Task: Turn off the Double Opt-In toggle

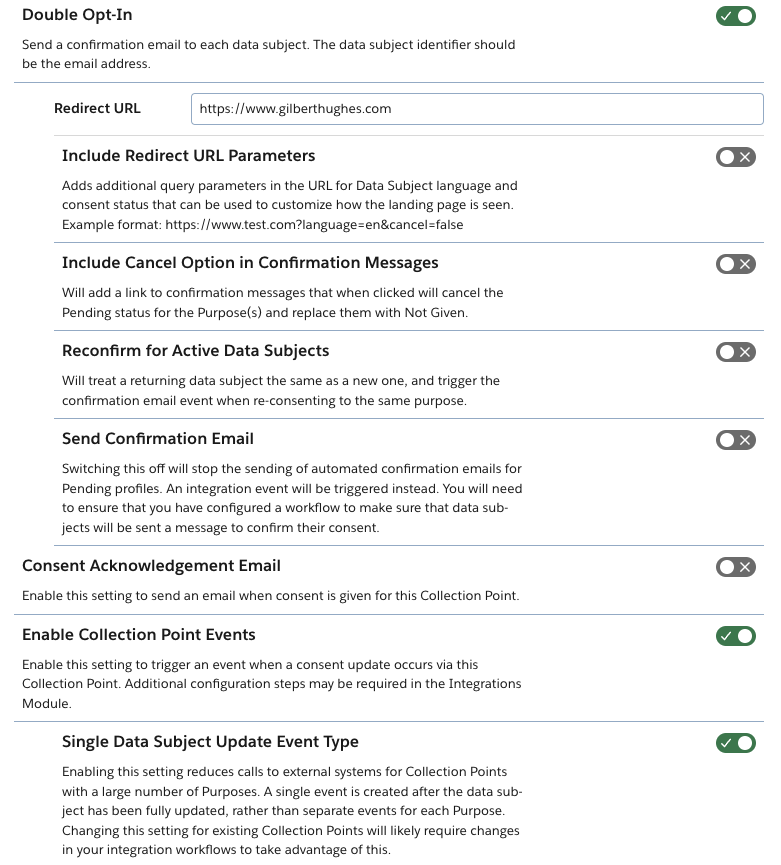Action: pos(735,16)
